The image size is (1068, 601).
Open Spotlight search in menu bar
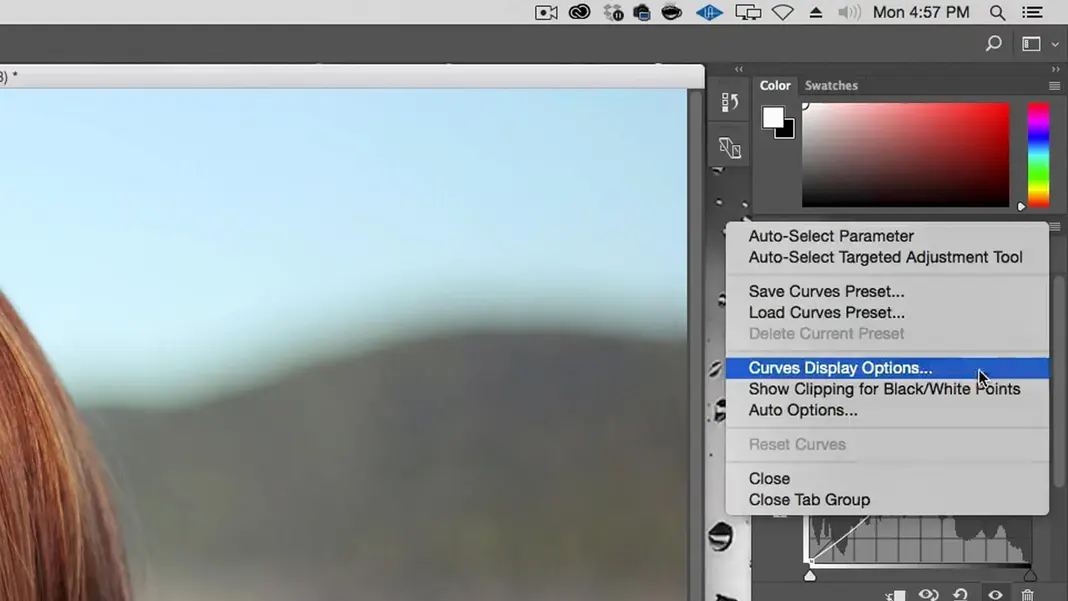point(997,12)
